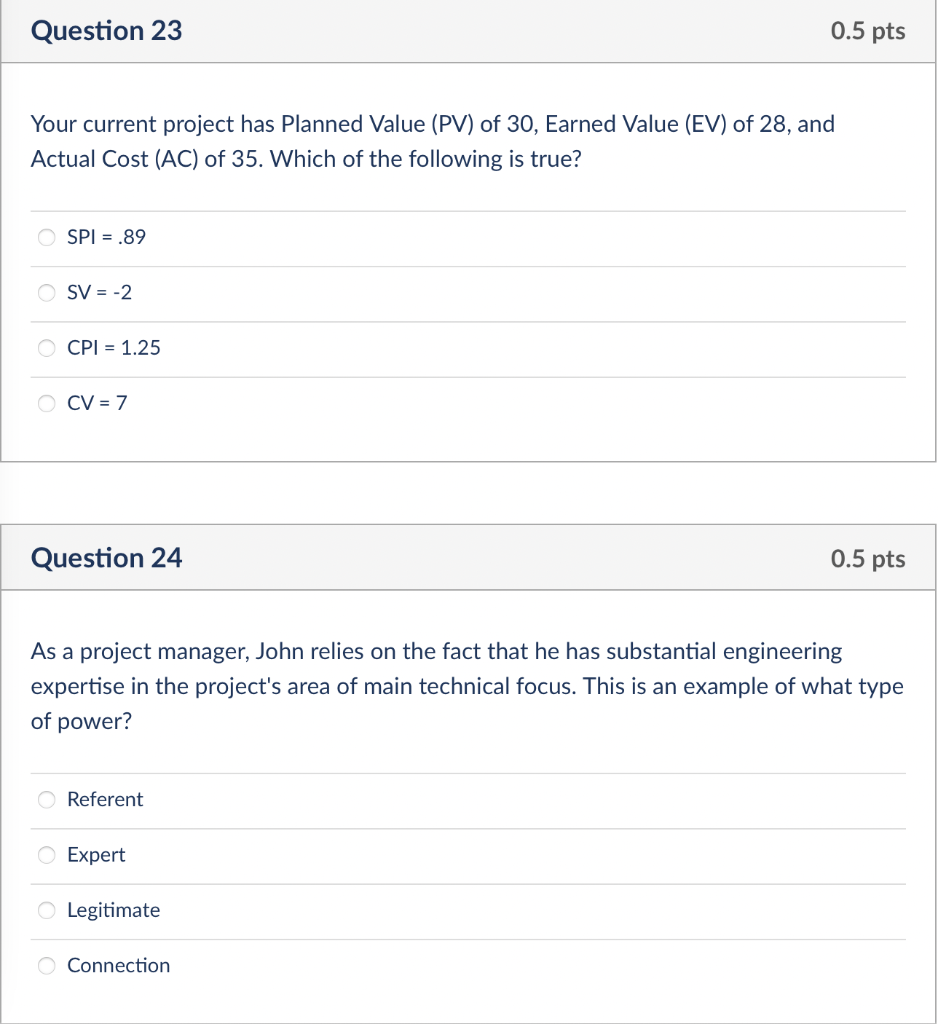Click the Question 24 header
The height and width of the screenshot is (1024, 938).
[106, 557]
